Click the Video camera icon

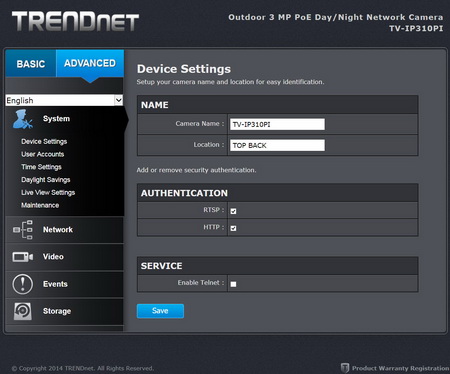tap(23, 257)
